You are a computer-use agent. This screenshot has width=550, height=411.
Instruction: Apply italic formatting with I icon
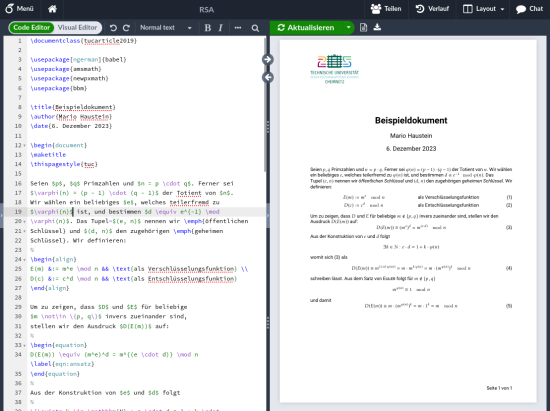tap(220, 28)
